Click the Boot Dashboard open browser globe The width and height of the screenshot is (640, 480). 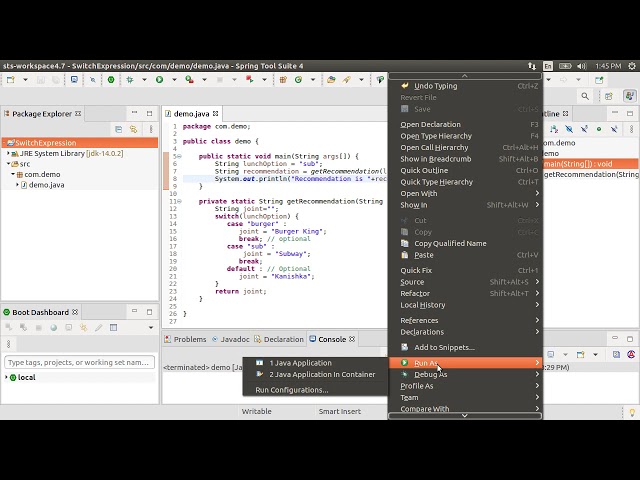53,328
